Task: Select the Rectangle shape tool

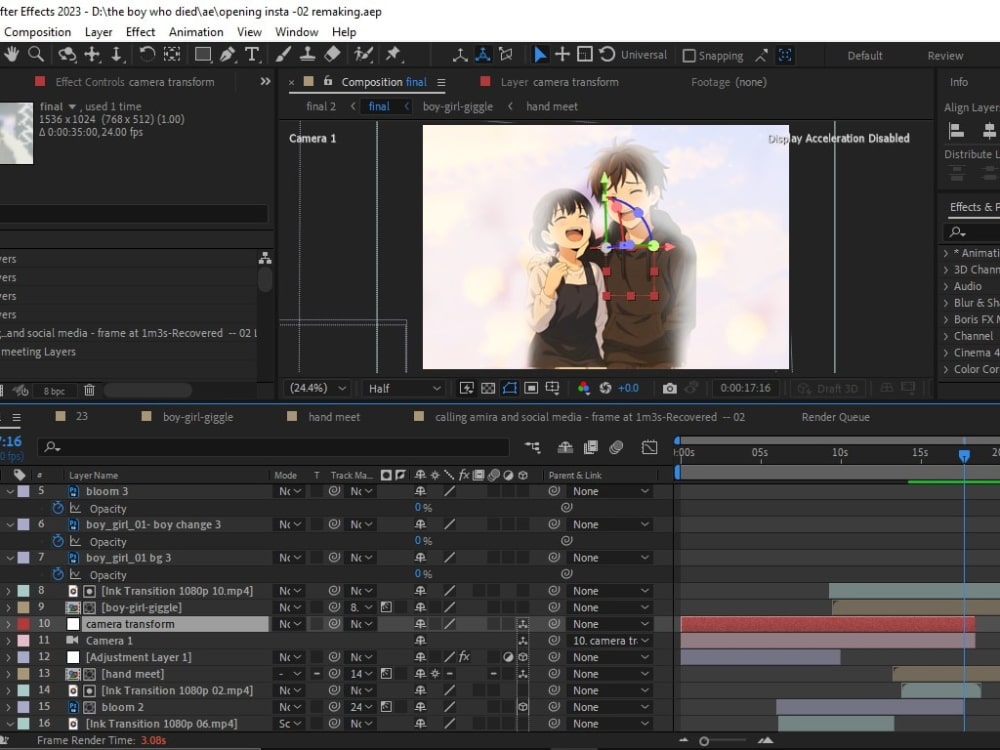Action: coord(203,55)
